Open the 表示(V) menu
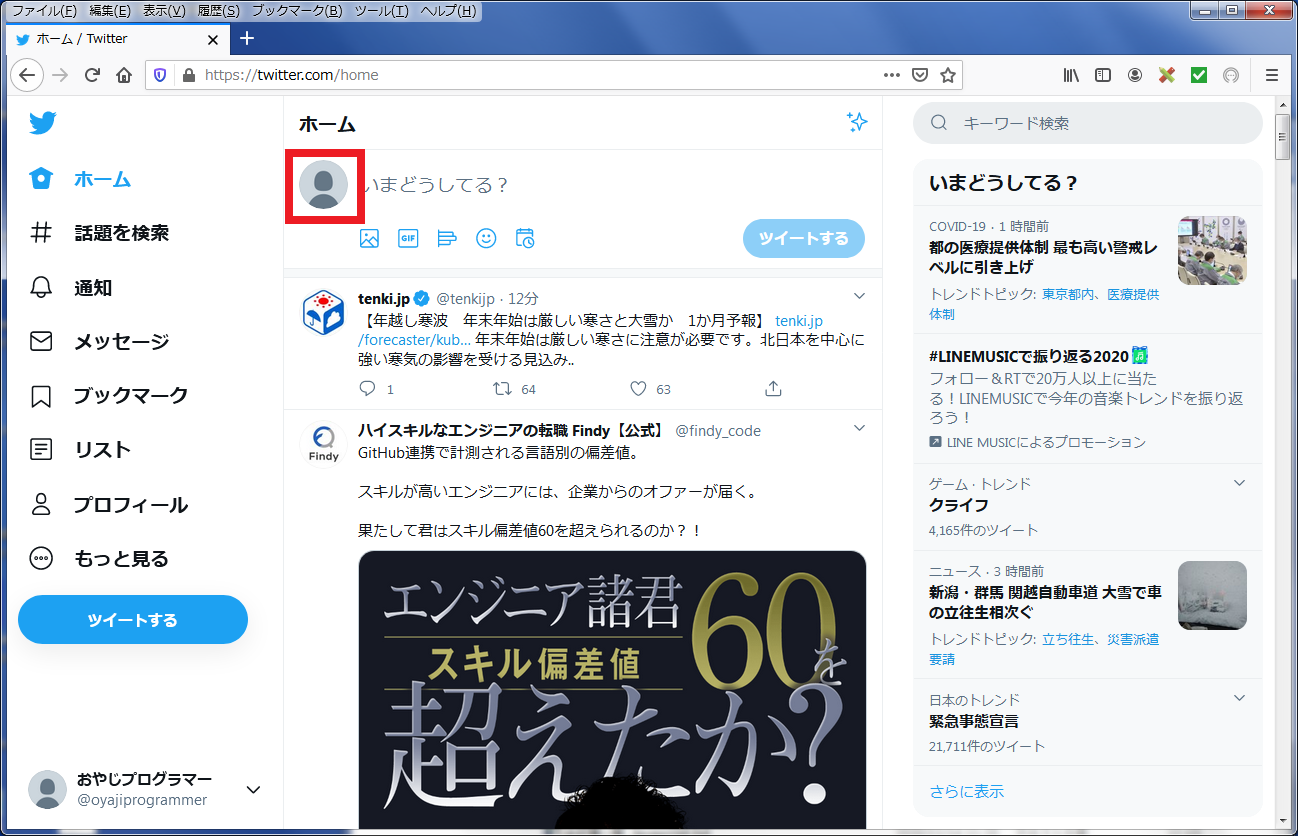The width and height of the screenshot is (1298, 836). (164, 10)
